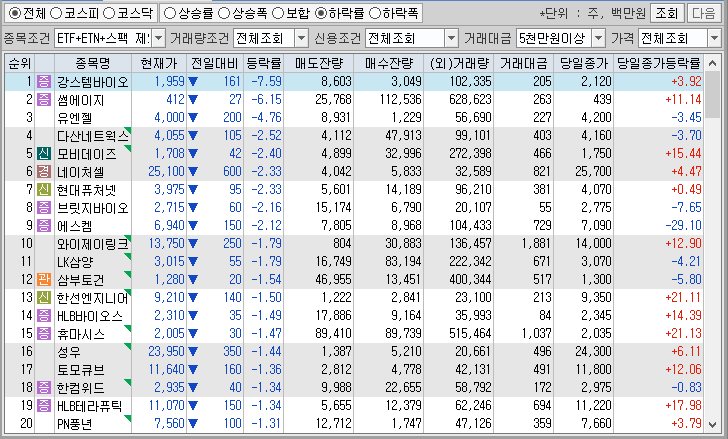Sort by 거래대금 column header
This screenshot has width=728, height=439.
tap(524, 63)
